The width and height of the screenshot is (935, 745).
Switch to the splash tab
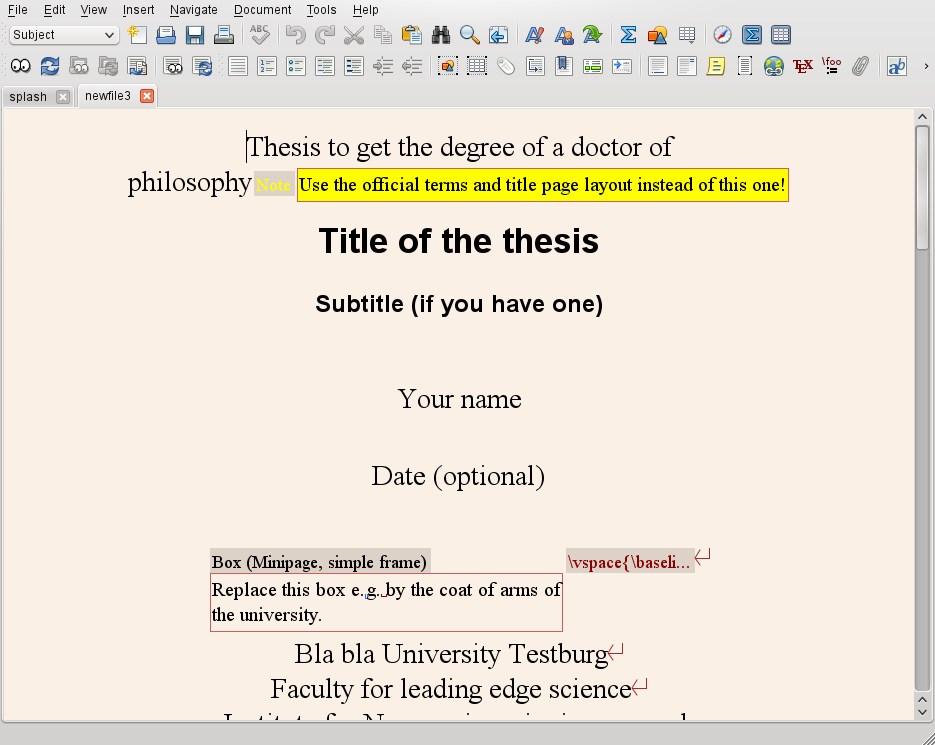(28, 97)
